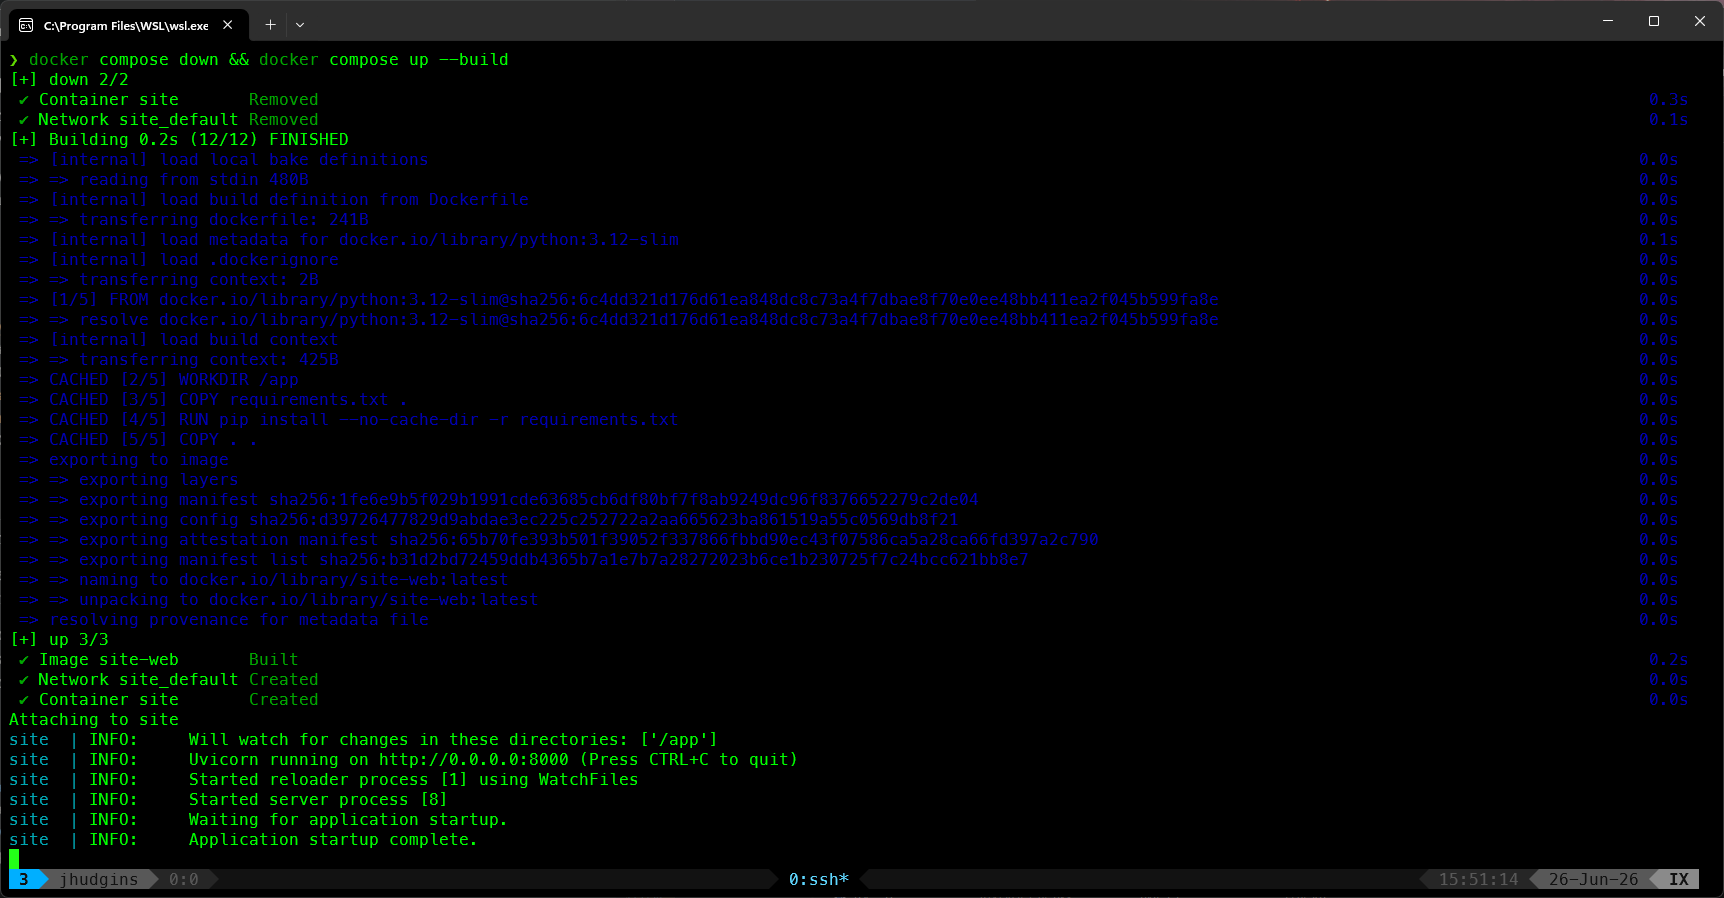Click 'exporting to image' line
The width and height of the screenshot is (1724, 898).
124,460
